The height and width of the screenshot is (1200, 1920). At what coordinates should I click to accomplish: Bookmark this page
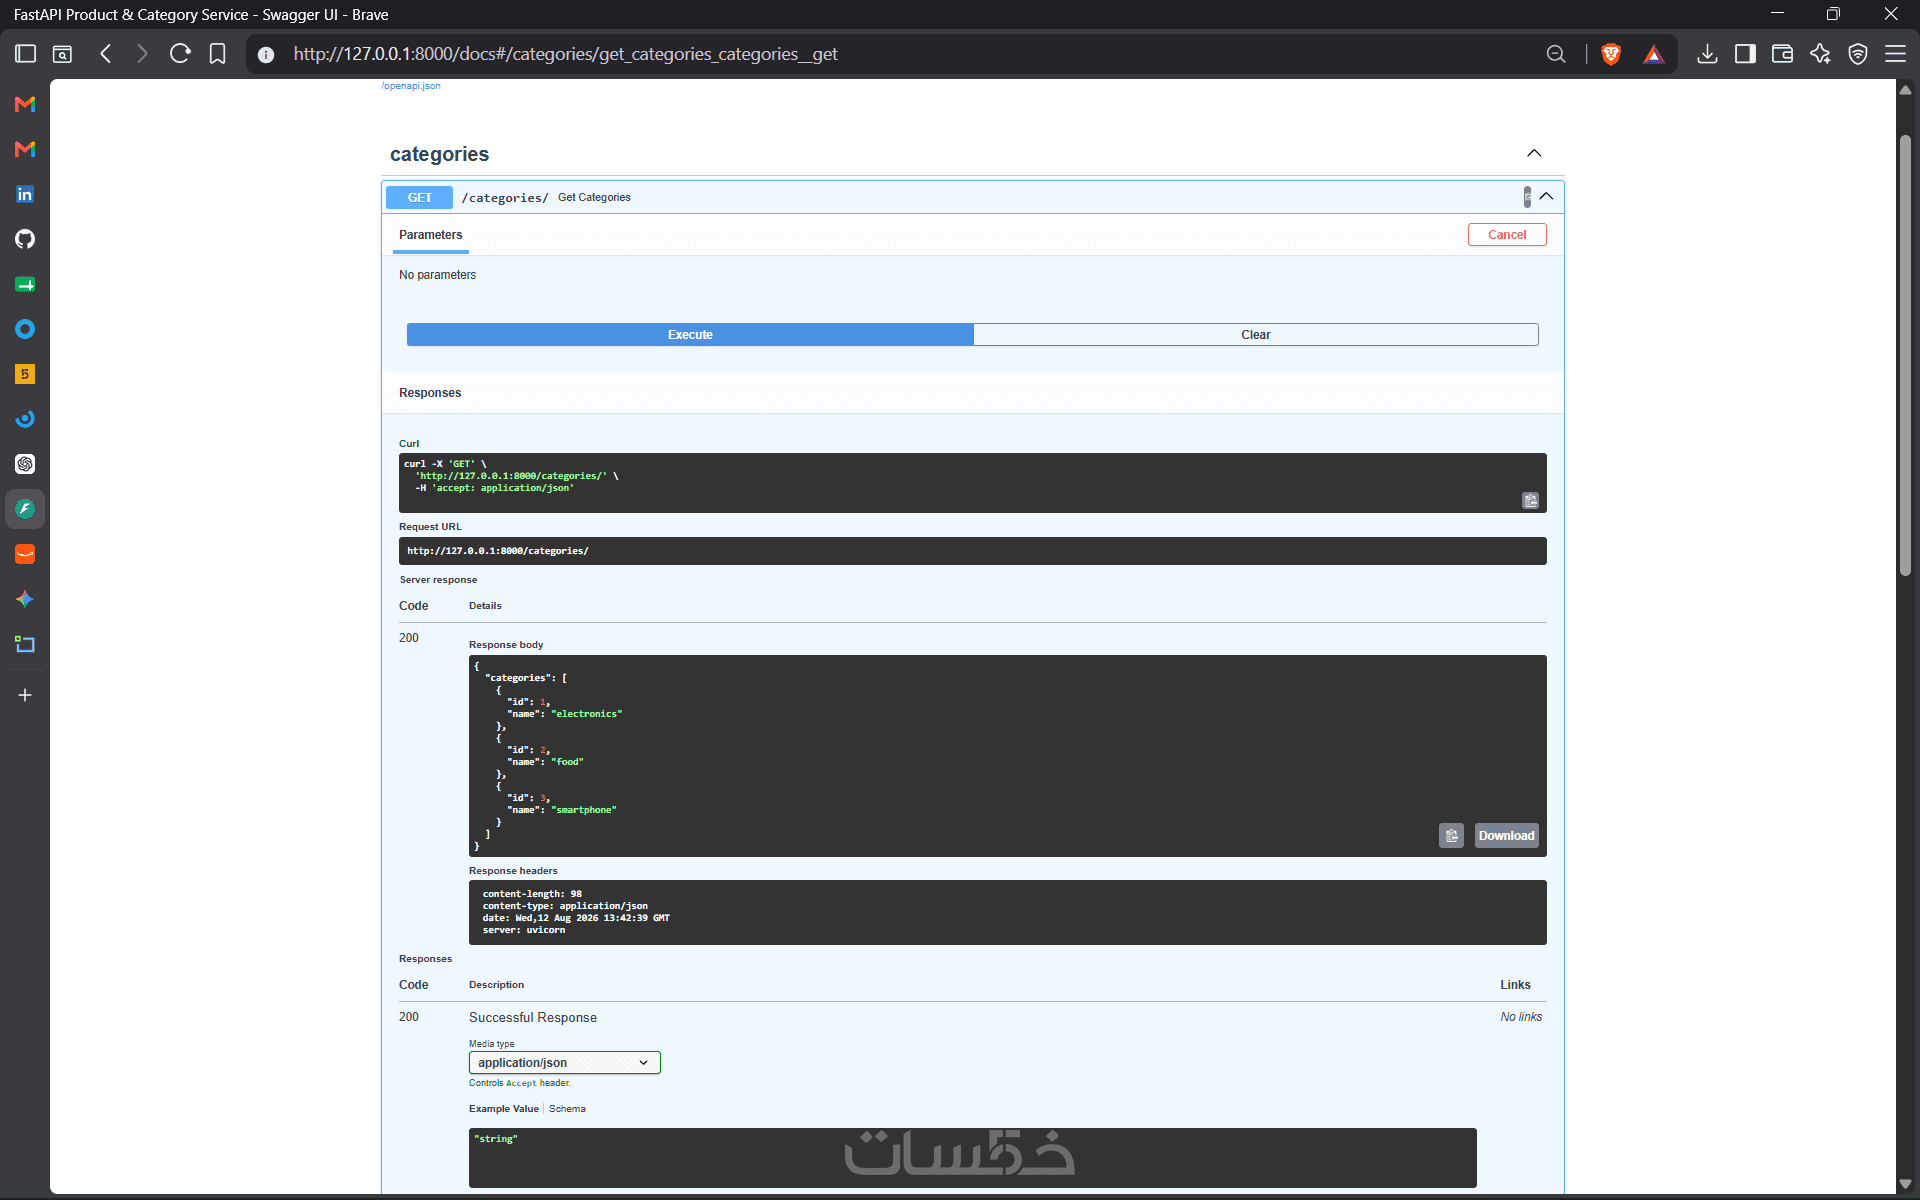point(217,54)
